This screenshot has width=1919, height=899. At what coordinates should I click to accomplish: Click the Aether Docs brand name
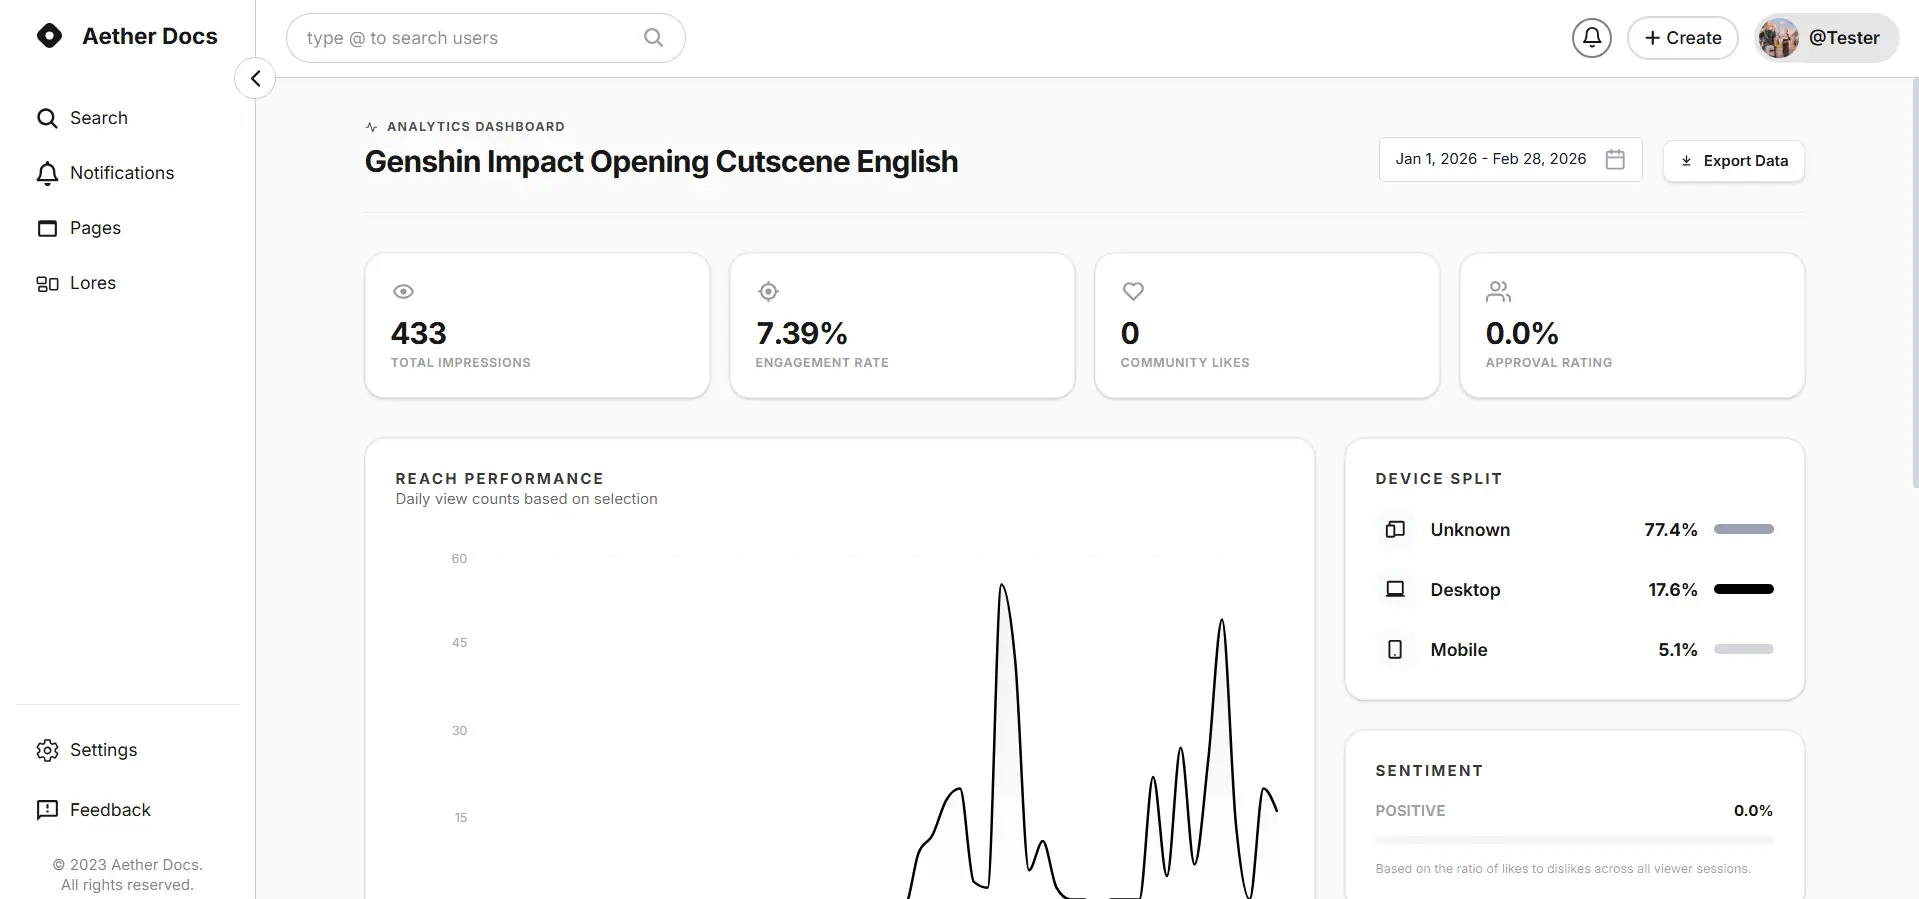point(150,36)
